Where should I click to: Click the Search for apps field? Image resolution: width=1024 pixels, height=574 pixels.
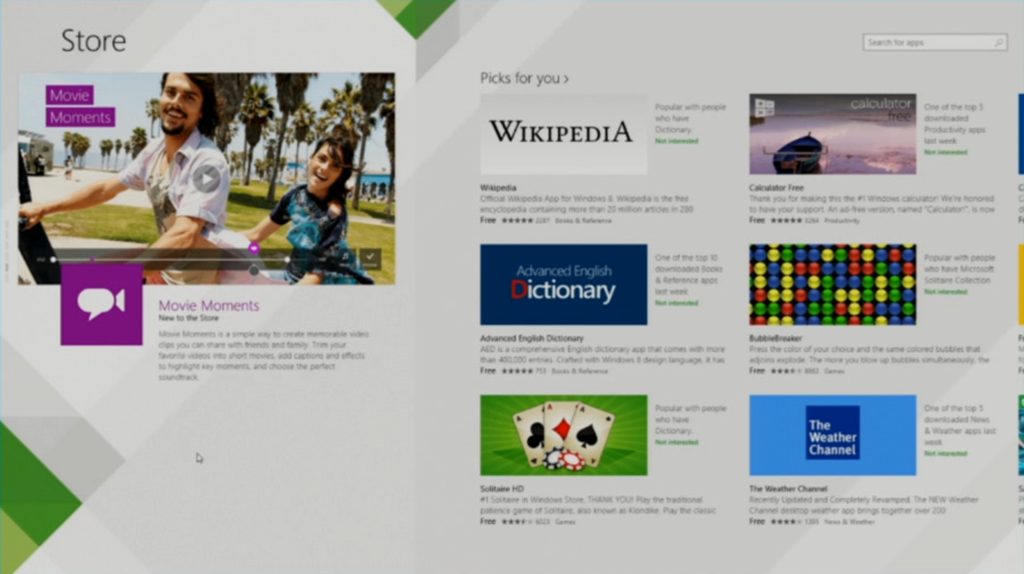tap(935, 42)
